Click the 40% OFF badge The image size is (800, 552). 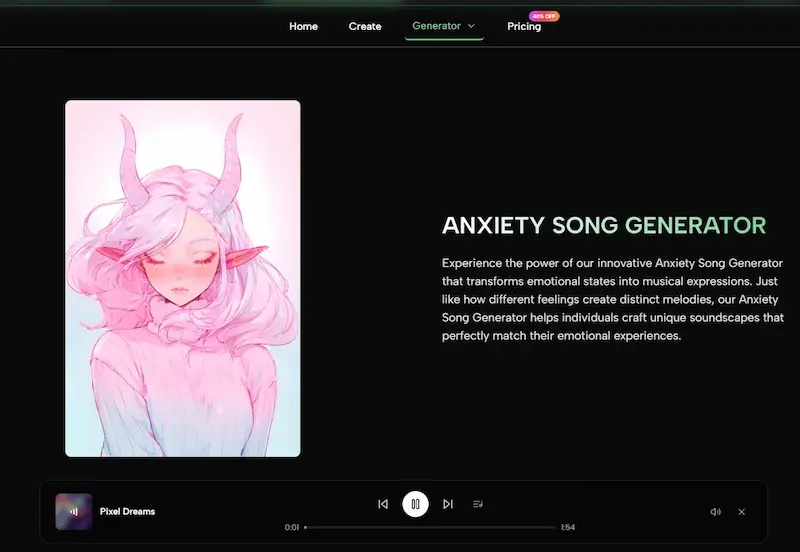click(x=544, y=16)
